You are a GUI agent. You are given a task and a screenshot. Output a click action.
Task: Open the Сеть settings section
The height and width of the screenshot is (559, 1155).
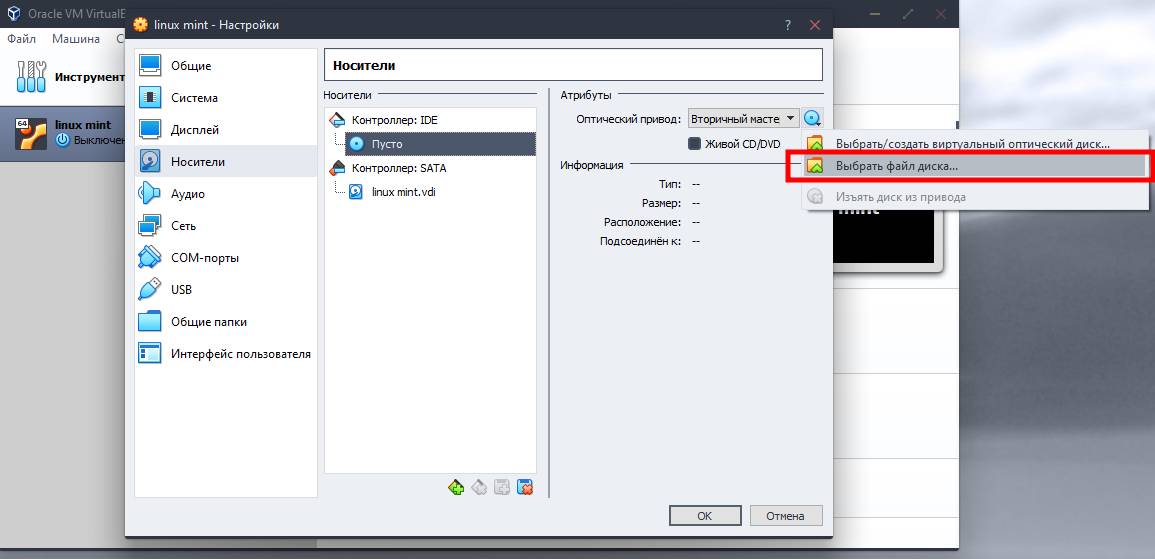click(183, 226)
